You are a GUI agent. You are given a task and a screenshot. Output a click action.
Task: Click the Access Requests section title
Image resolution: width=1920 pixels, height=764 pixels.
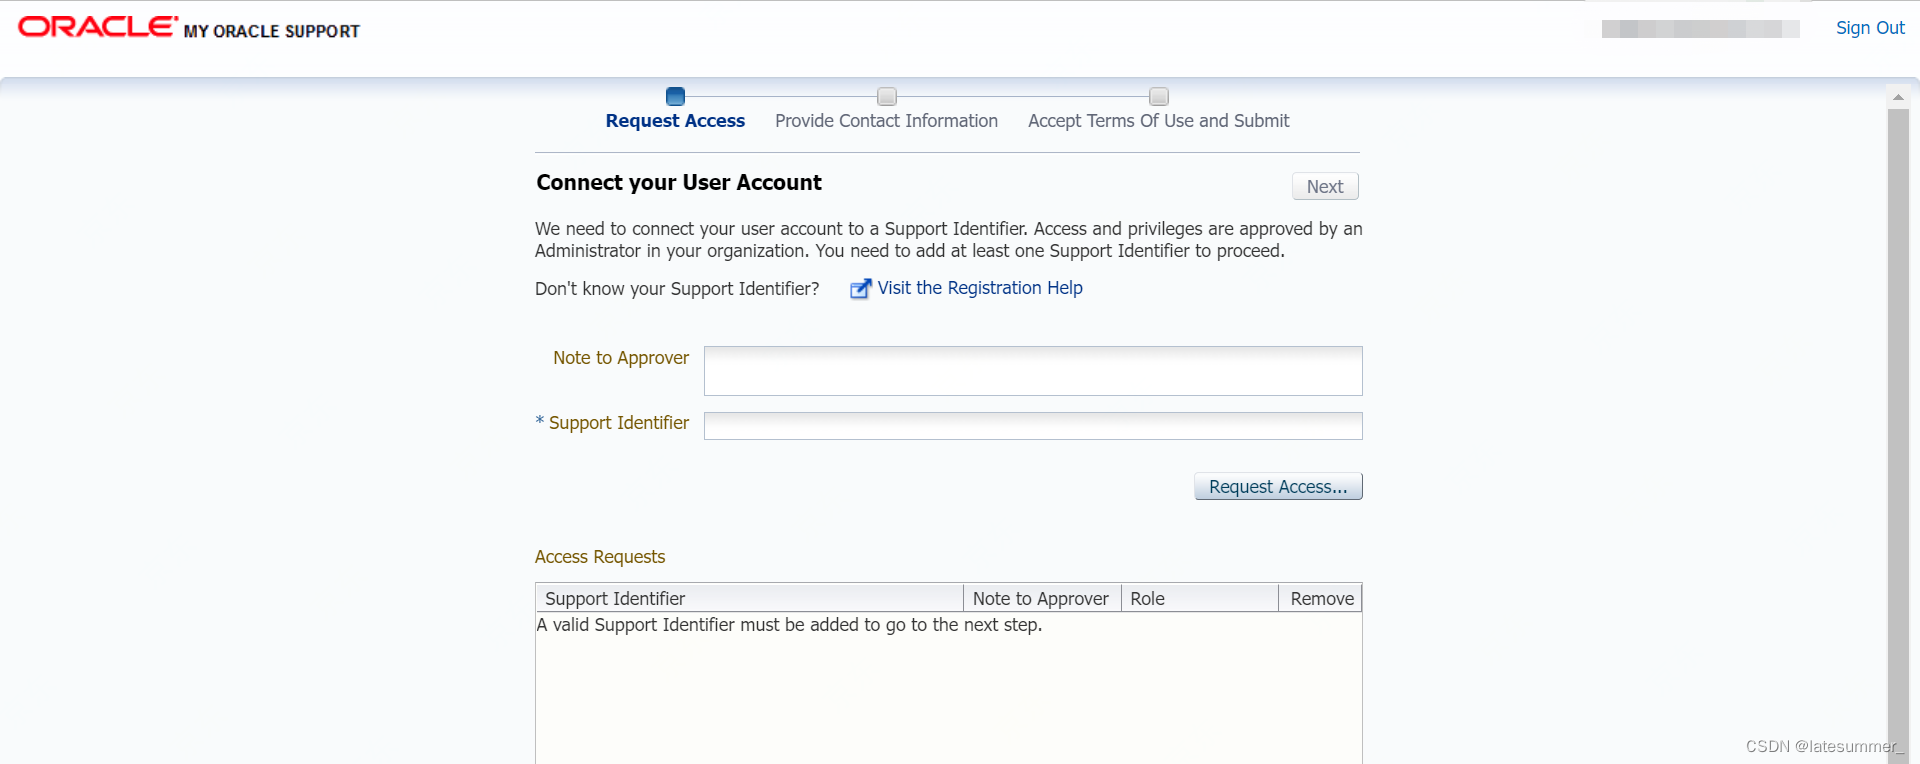pyautogui.click(x=600, y=557)
